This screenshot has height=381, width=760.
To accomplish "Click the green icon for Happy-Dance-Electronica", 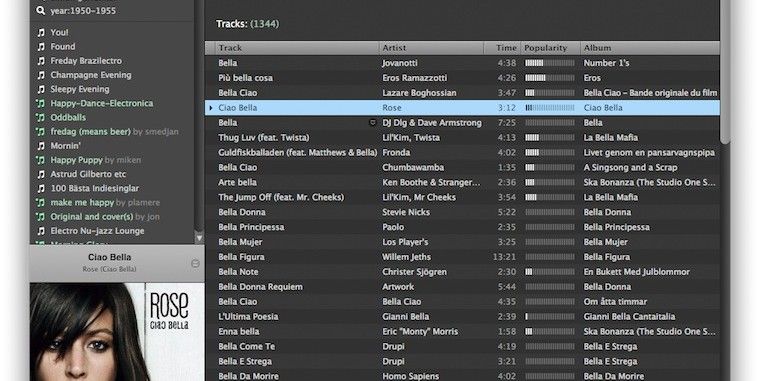I will pos(41,103).
